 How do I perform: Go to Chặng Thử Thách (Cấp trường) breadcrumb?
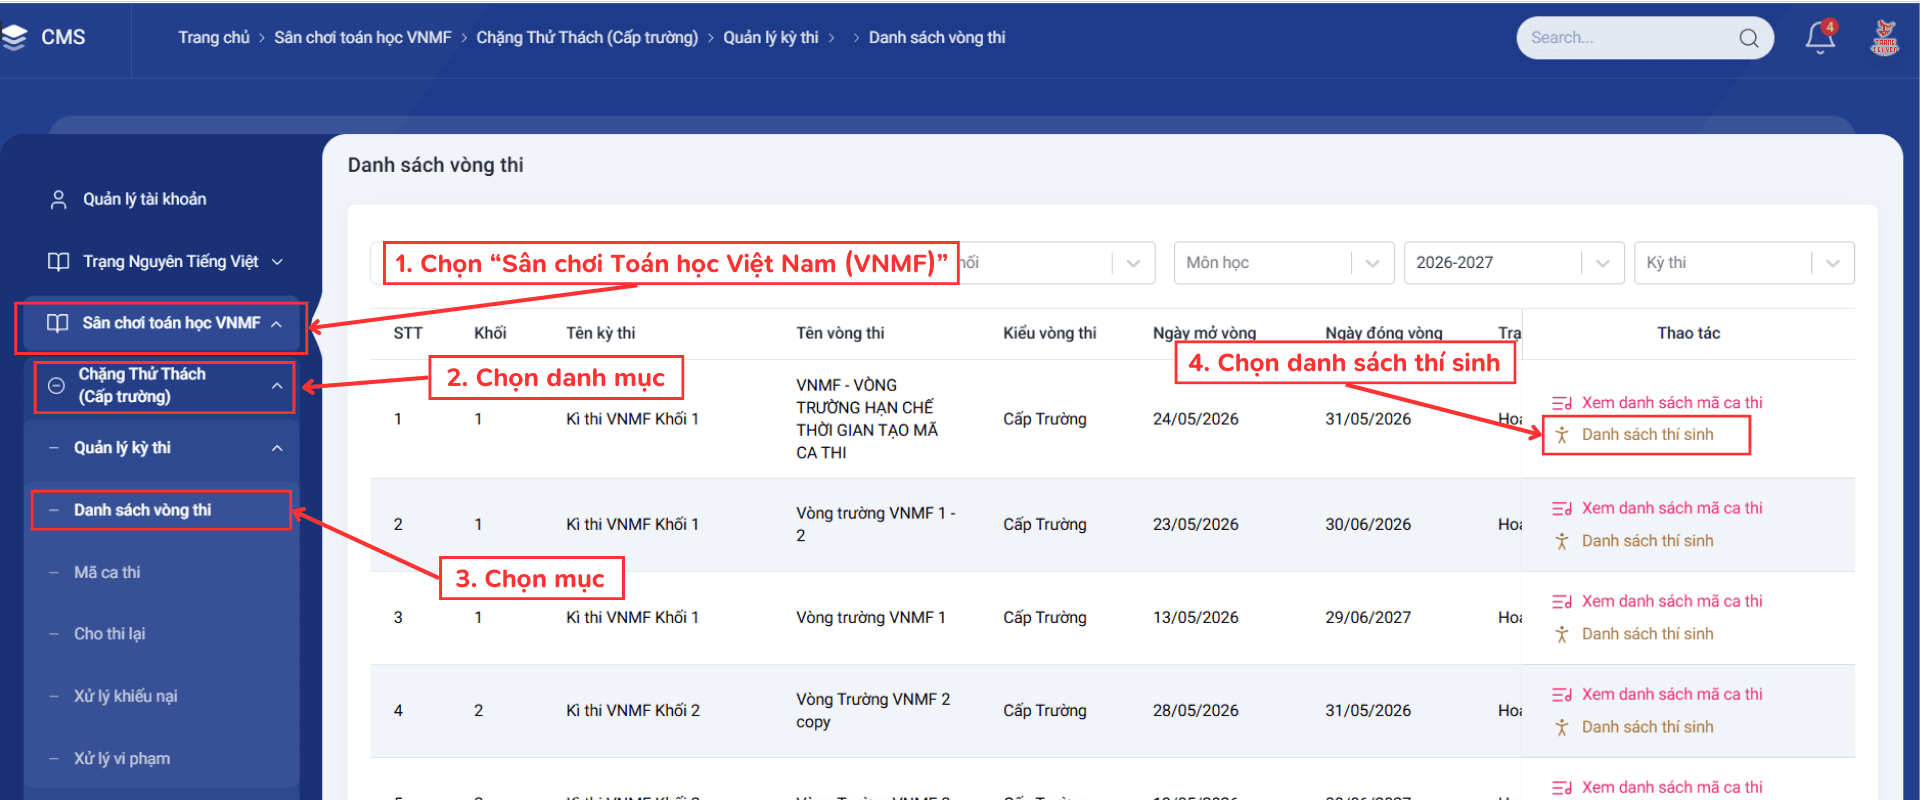pos(587,38)
